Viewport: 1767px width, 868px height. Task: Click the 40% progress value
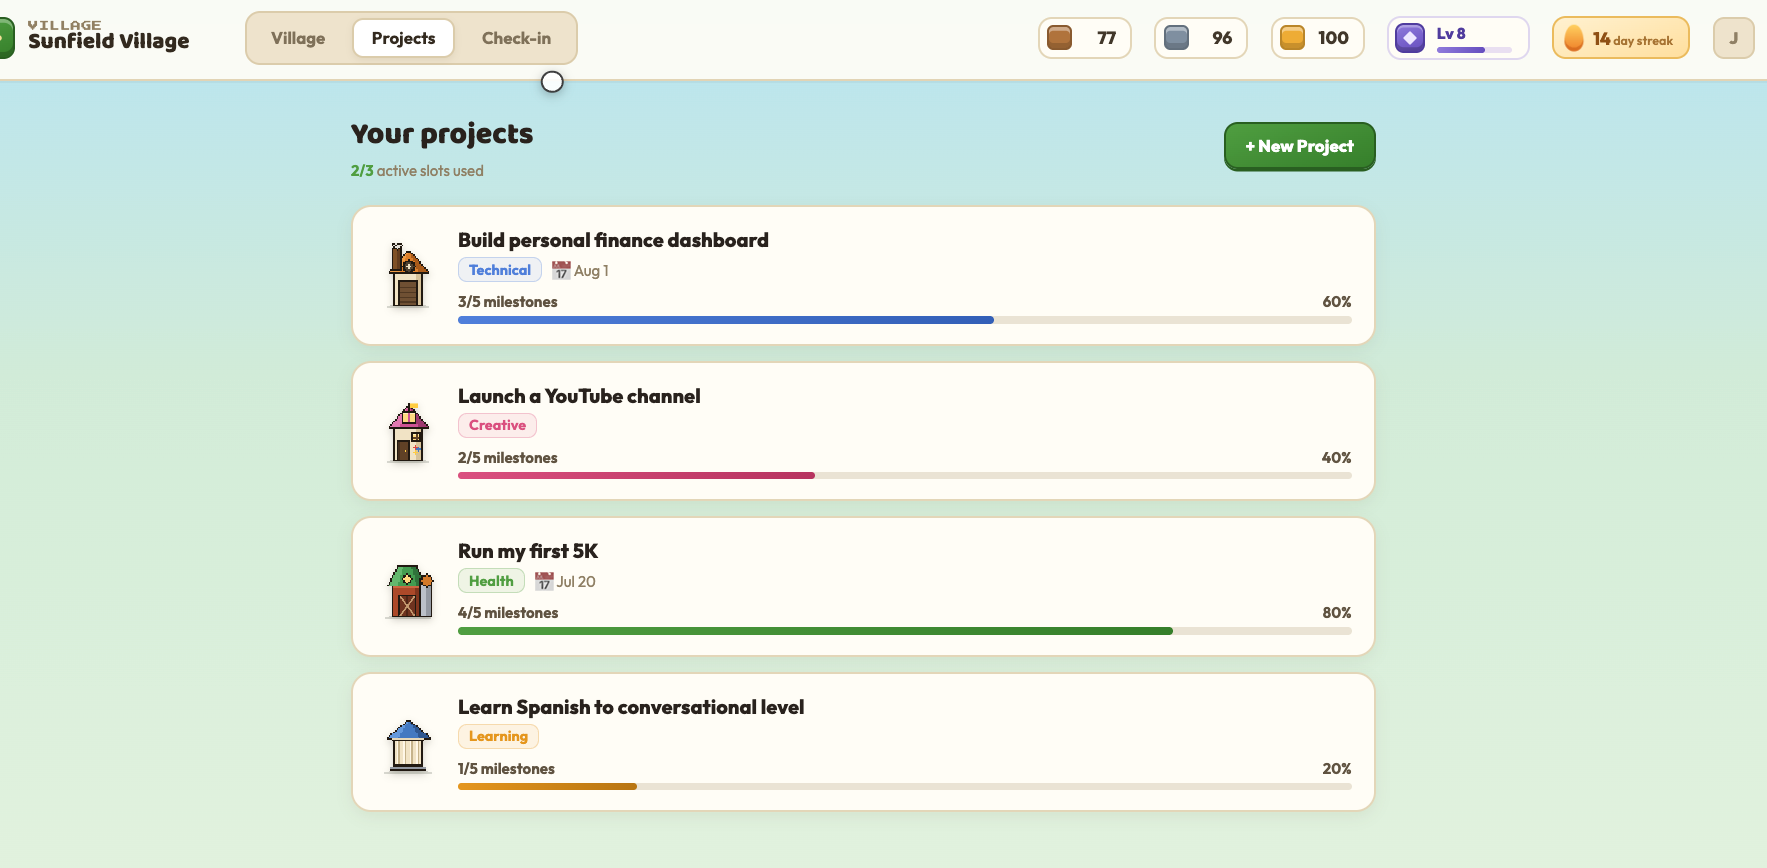tap(1337, 458)
